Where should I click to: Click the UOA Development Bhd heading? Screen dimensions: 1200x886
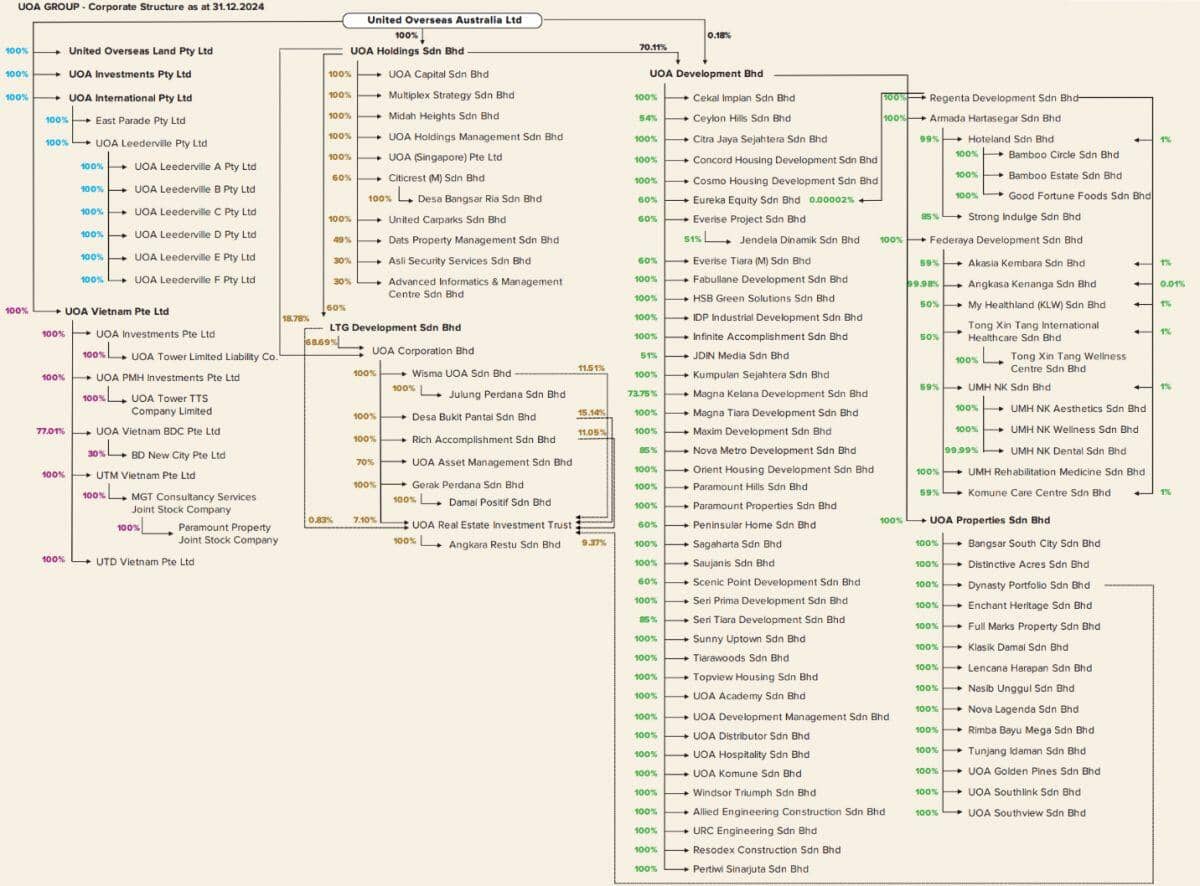pos(706,74)
